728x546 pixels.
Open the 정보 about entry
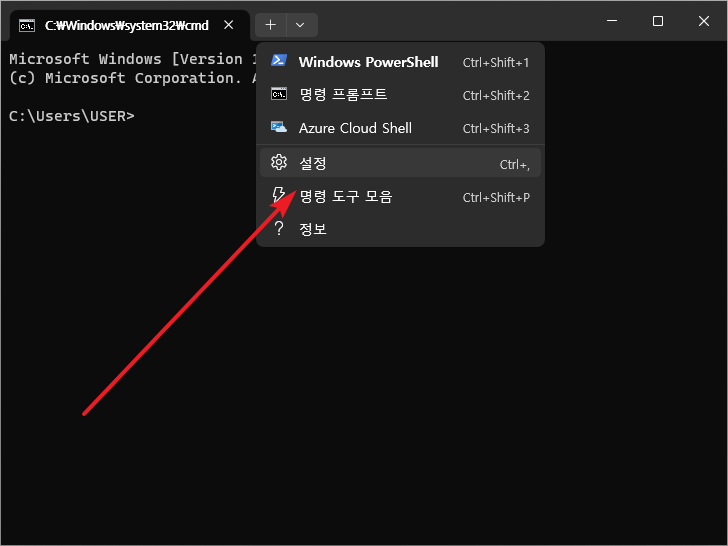pyautogui.click(x=400, y=229)
